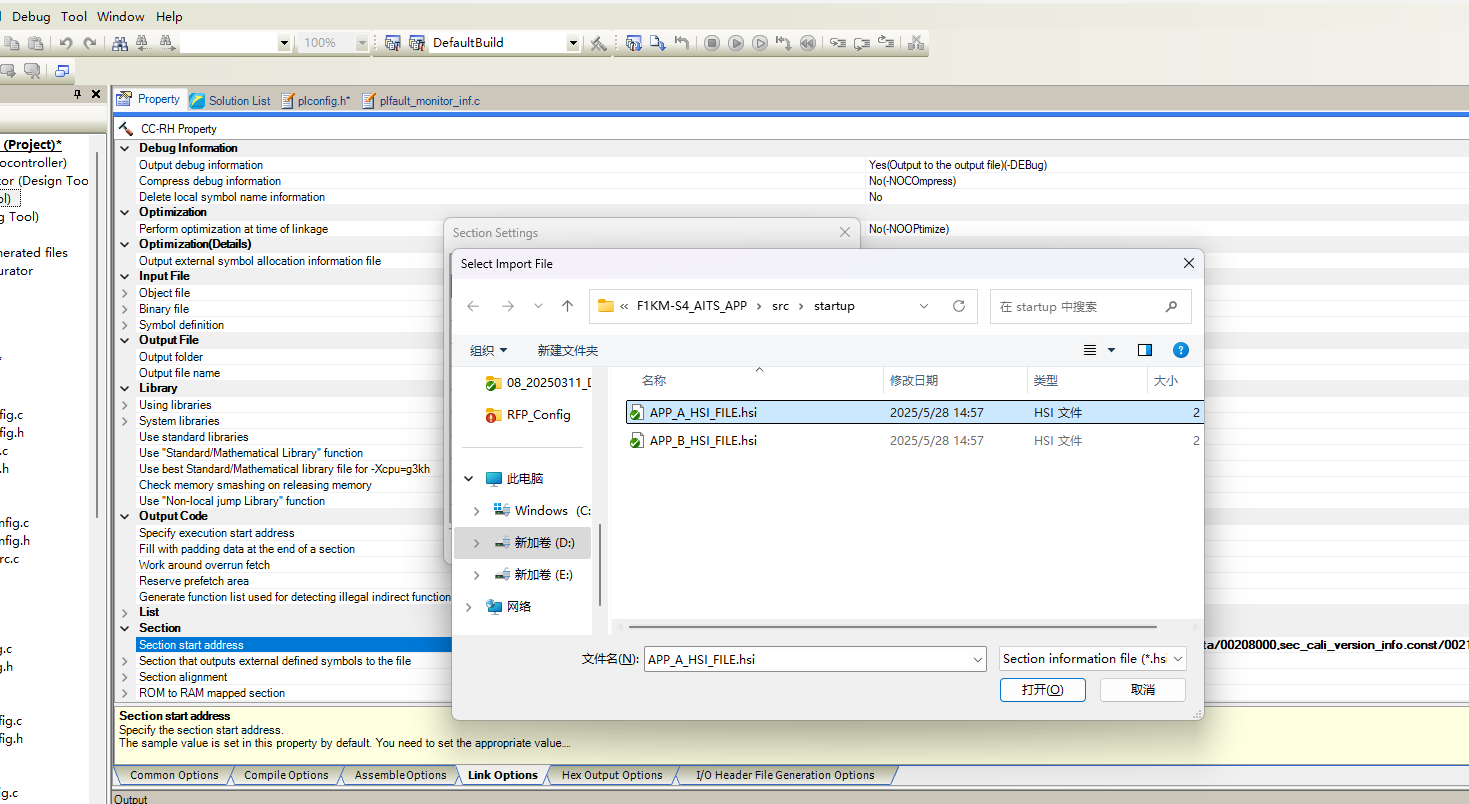
Task: Expand the Windows (C:) drive node
Action: [477, 511]
